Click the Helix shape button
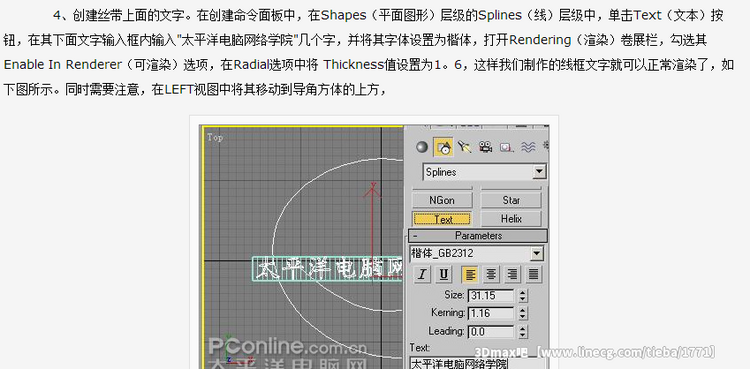The height and width of the screenshot is (369, 750). (x=511, y=219)
